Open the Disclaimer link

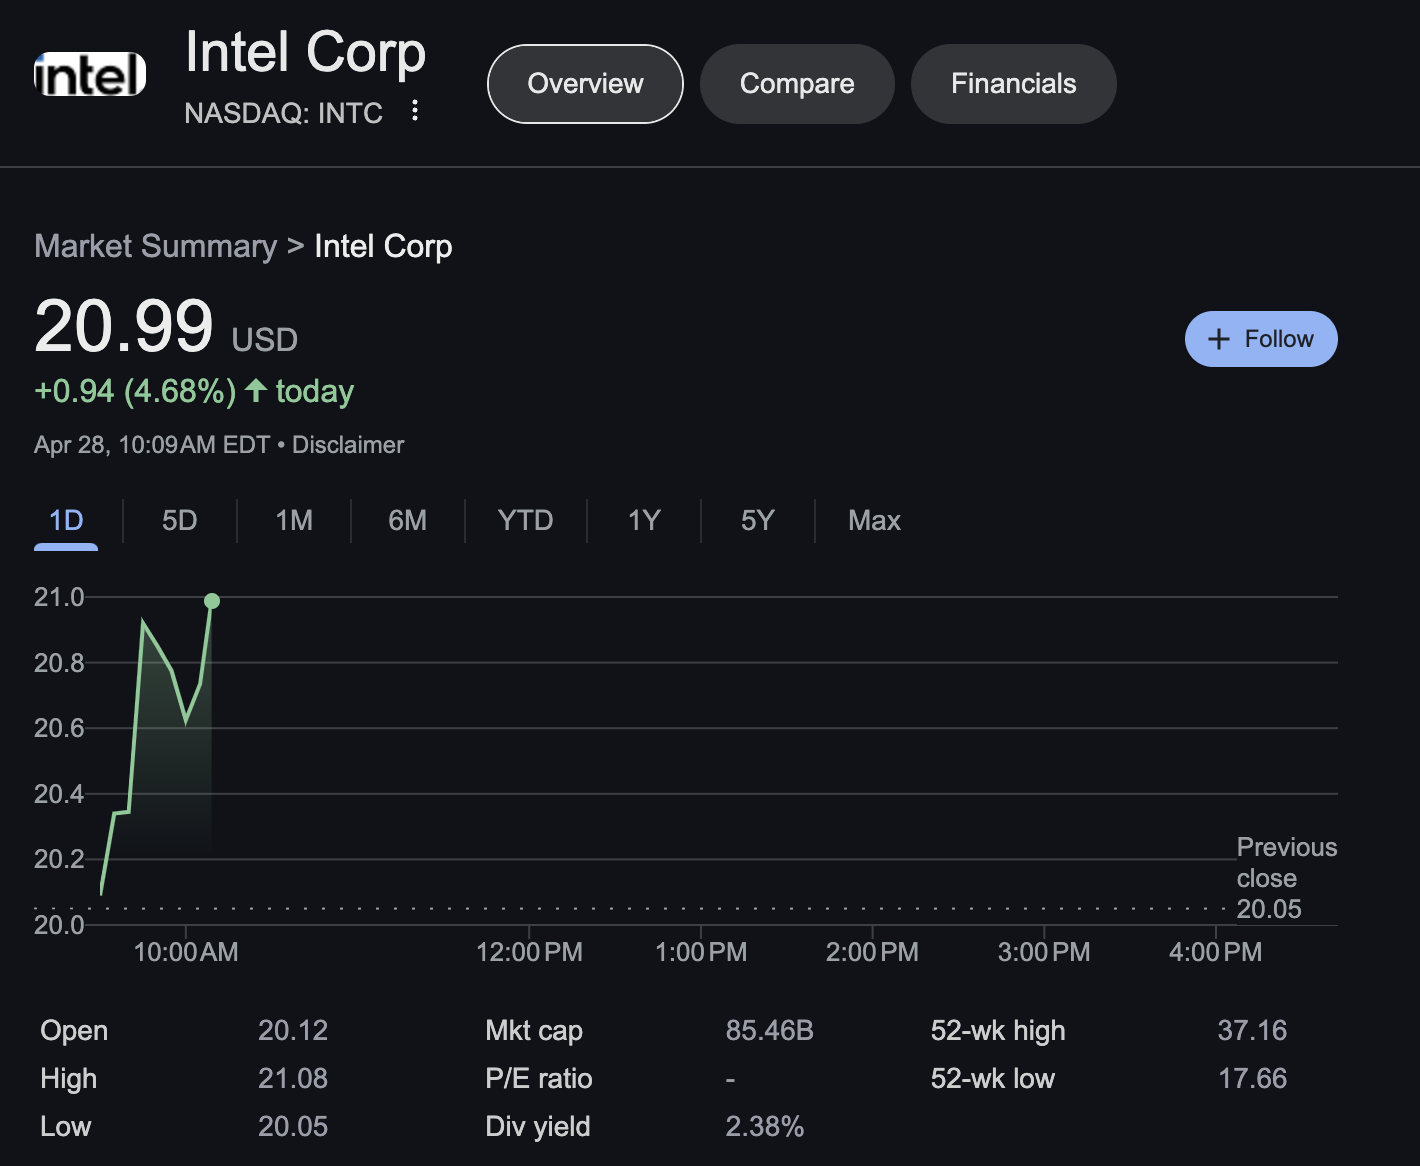348,445
